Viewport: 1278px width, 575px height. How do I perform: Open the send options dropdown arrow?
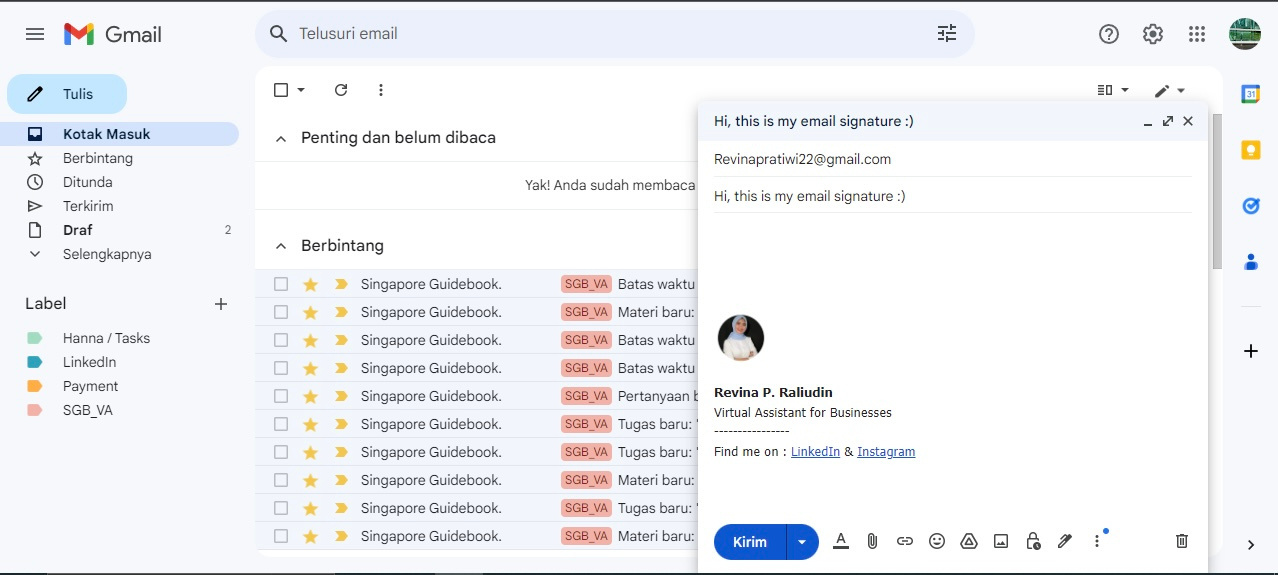coord(801,542)
